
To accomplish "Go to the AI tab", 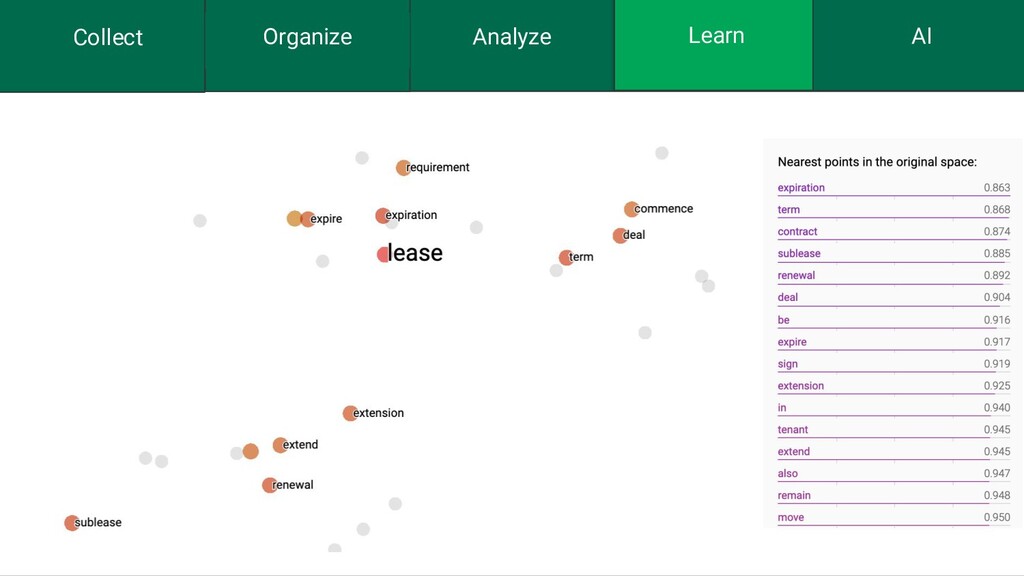I will click(921, 38).
